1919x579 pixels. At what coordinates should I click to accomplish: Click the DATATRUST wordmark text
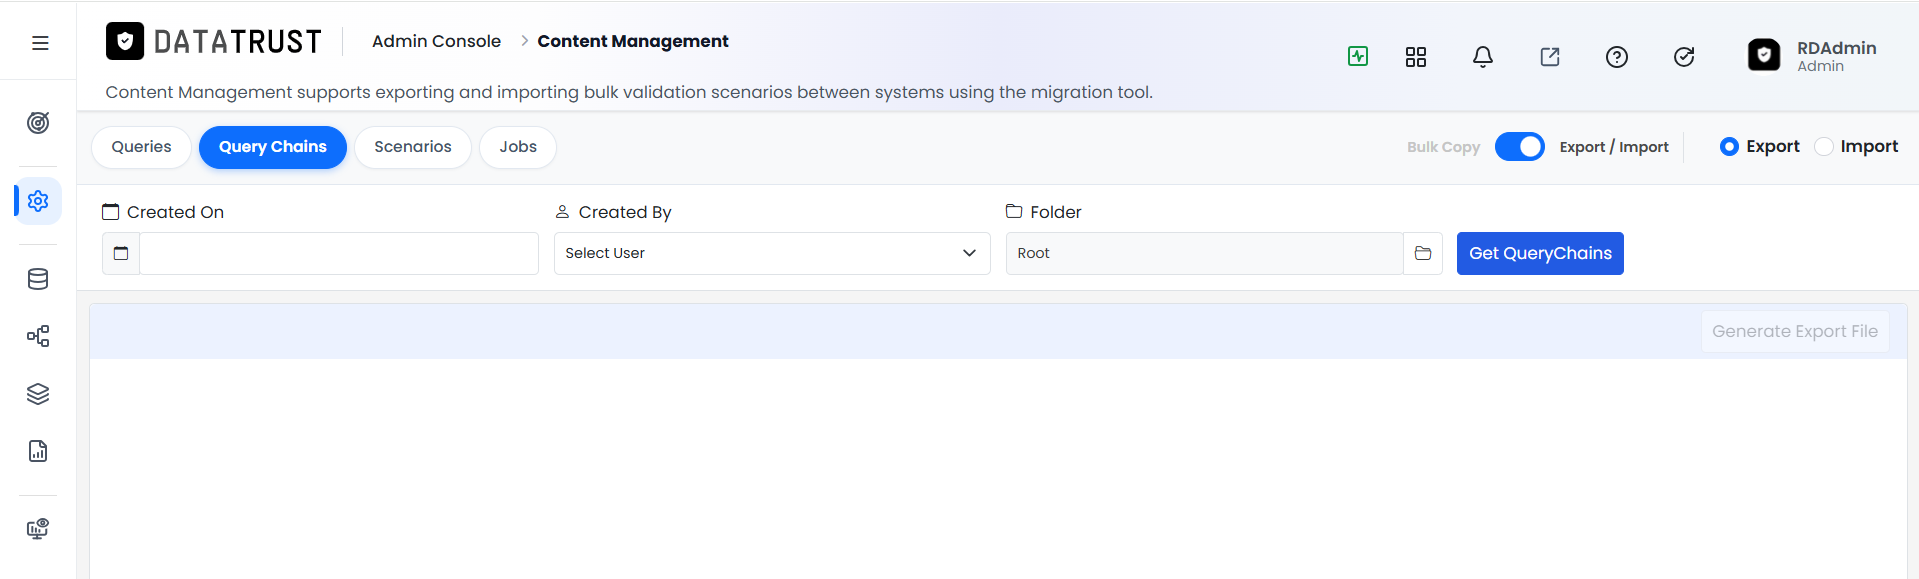pyautogui.click(x=238, y=42)
